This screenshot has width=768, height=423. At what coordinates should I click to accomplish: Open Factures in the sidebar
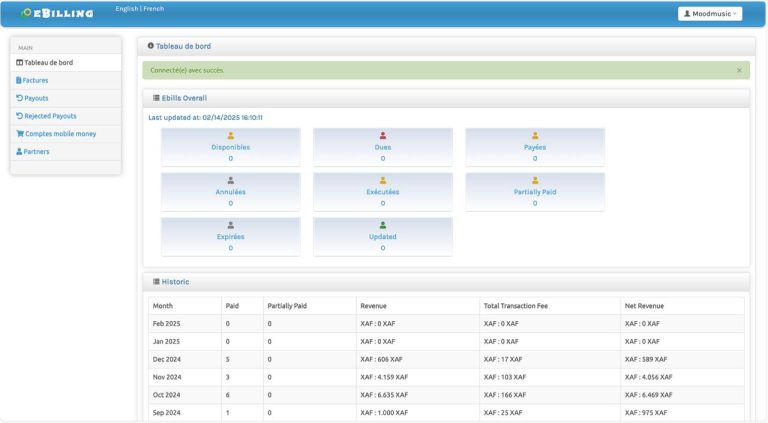pos(35,80)
